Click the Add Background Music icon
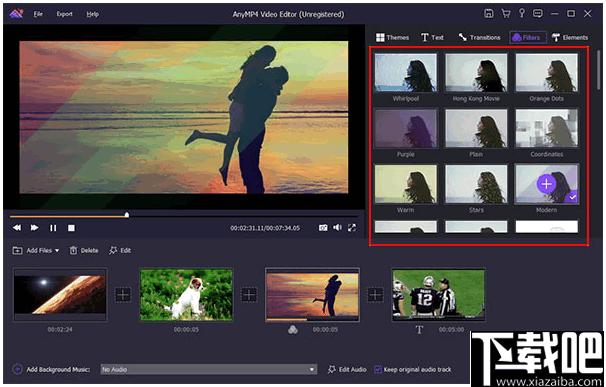The height and width of the screenshot is (387, 606). click(17, 369)
